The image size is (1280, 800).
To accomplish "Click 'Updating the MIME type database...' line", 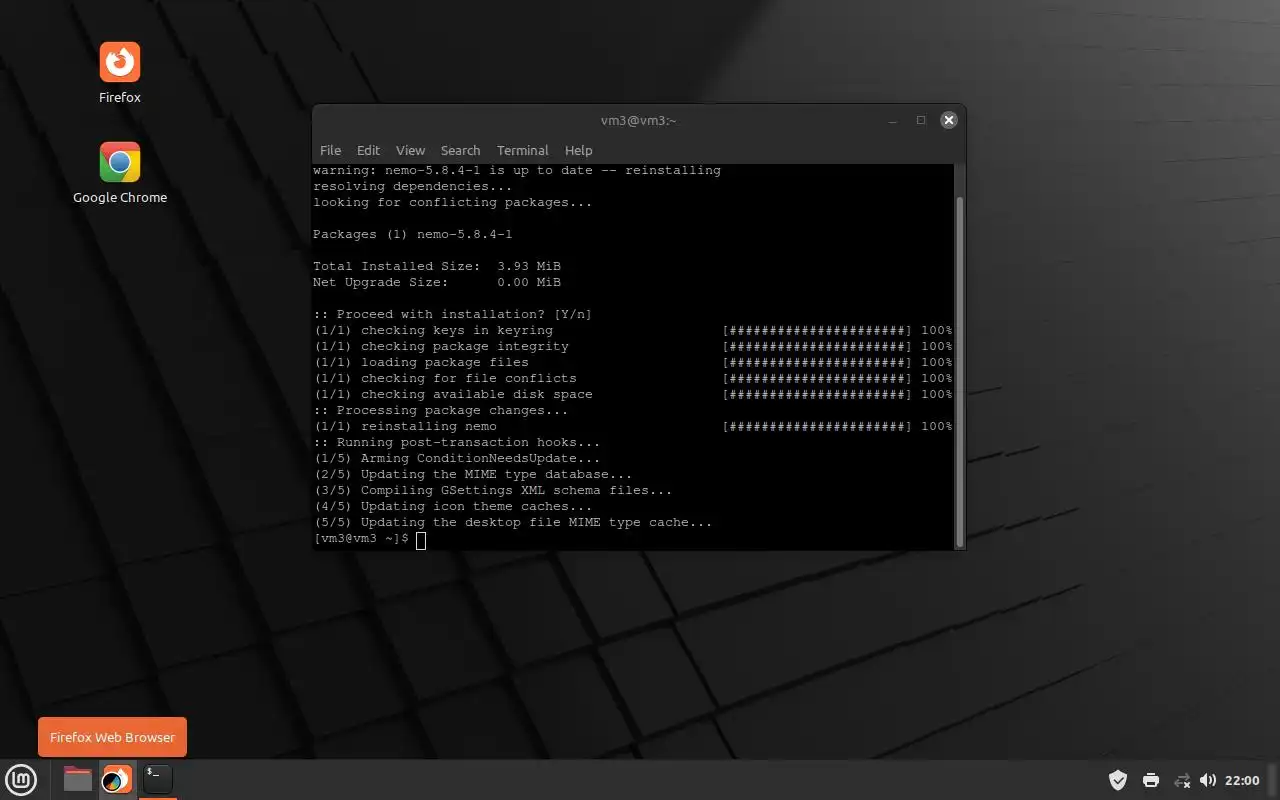I will point(472,474).
